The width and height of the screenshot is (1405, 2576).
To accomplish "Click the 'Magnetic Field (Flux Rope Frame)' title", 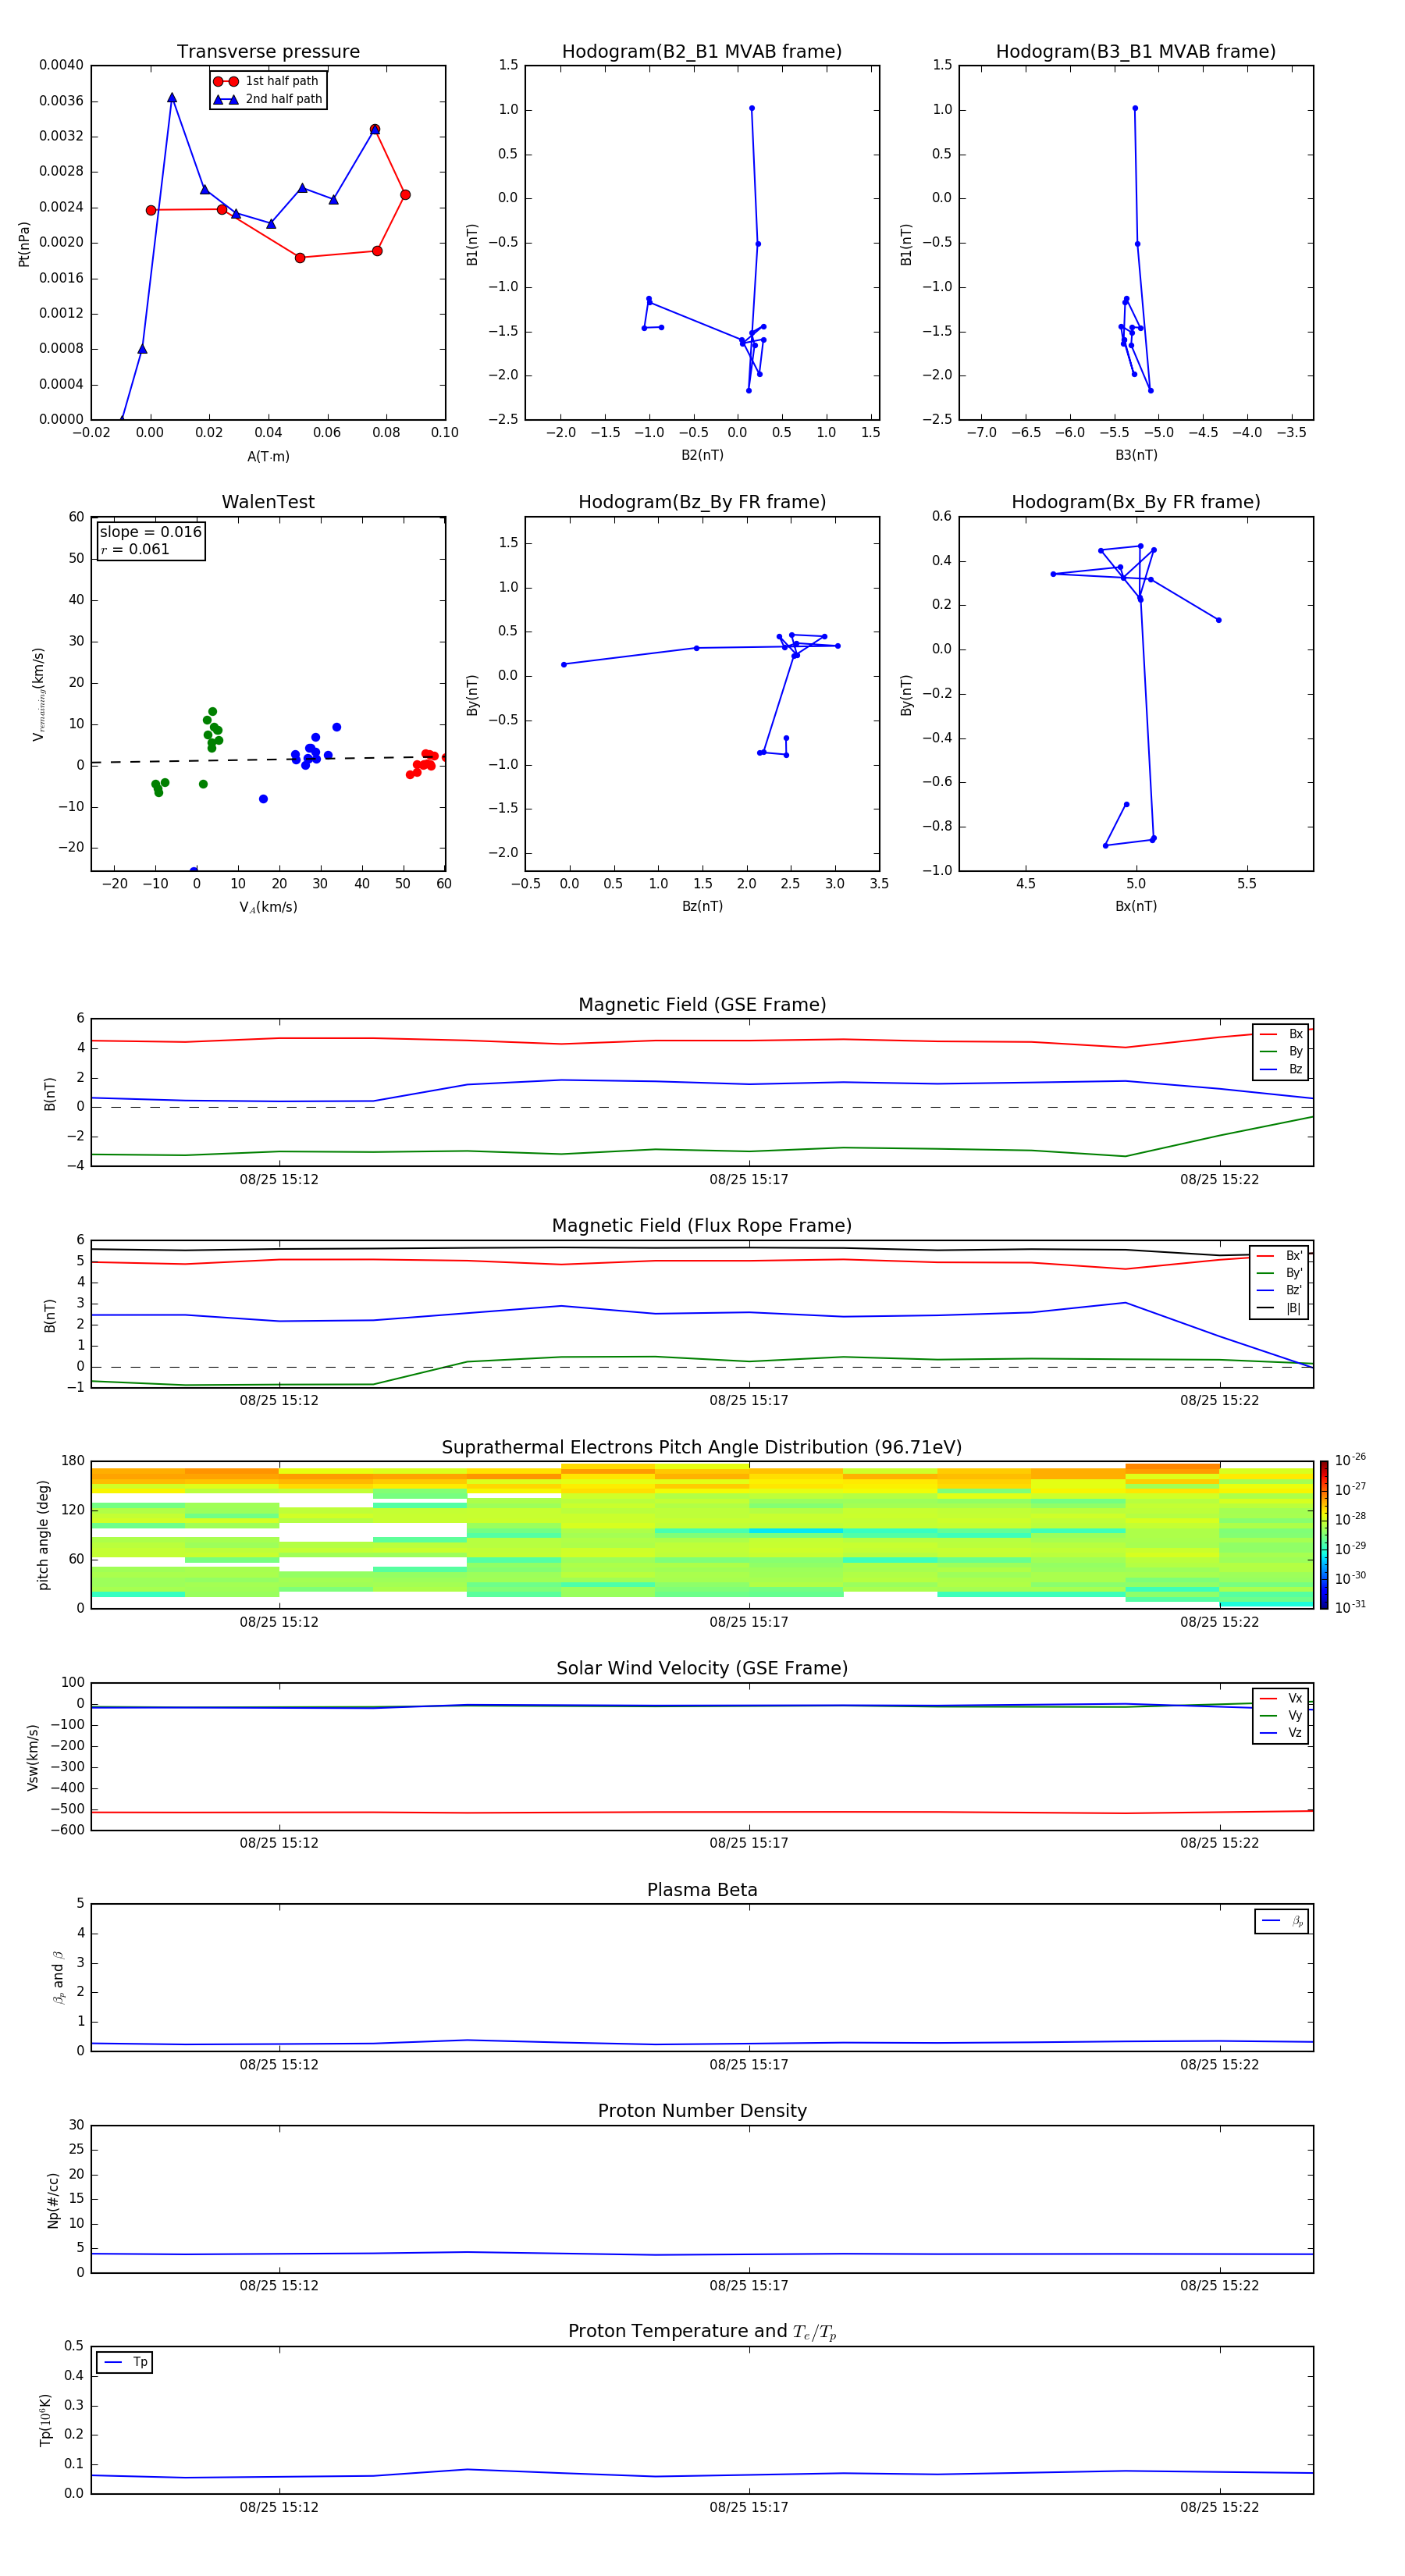I will [x=702, y=1226].
